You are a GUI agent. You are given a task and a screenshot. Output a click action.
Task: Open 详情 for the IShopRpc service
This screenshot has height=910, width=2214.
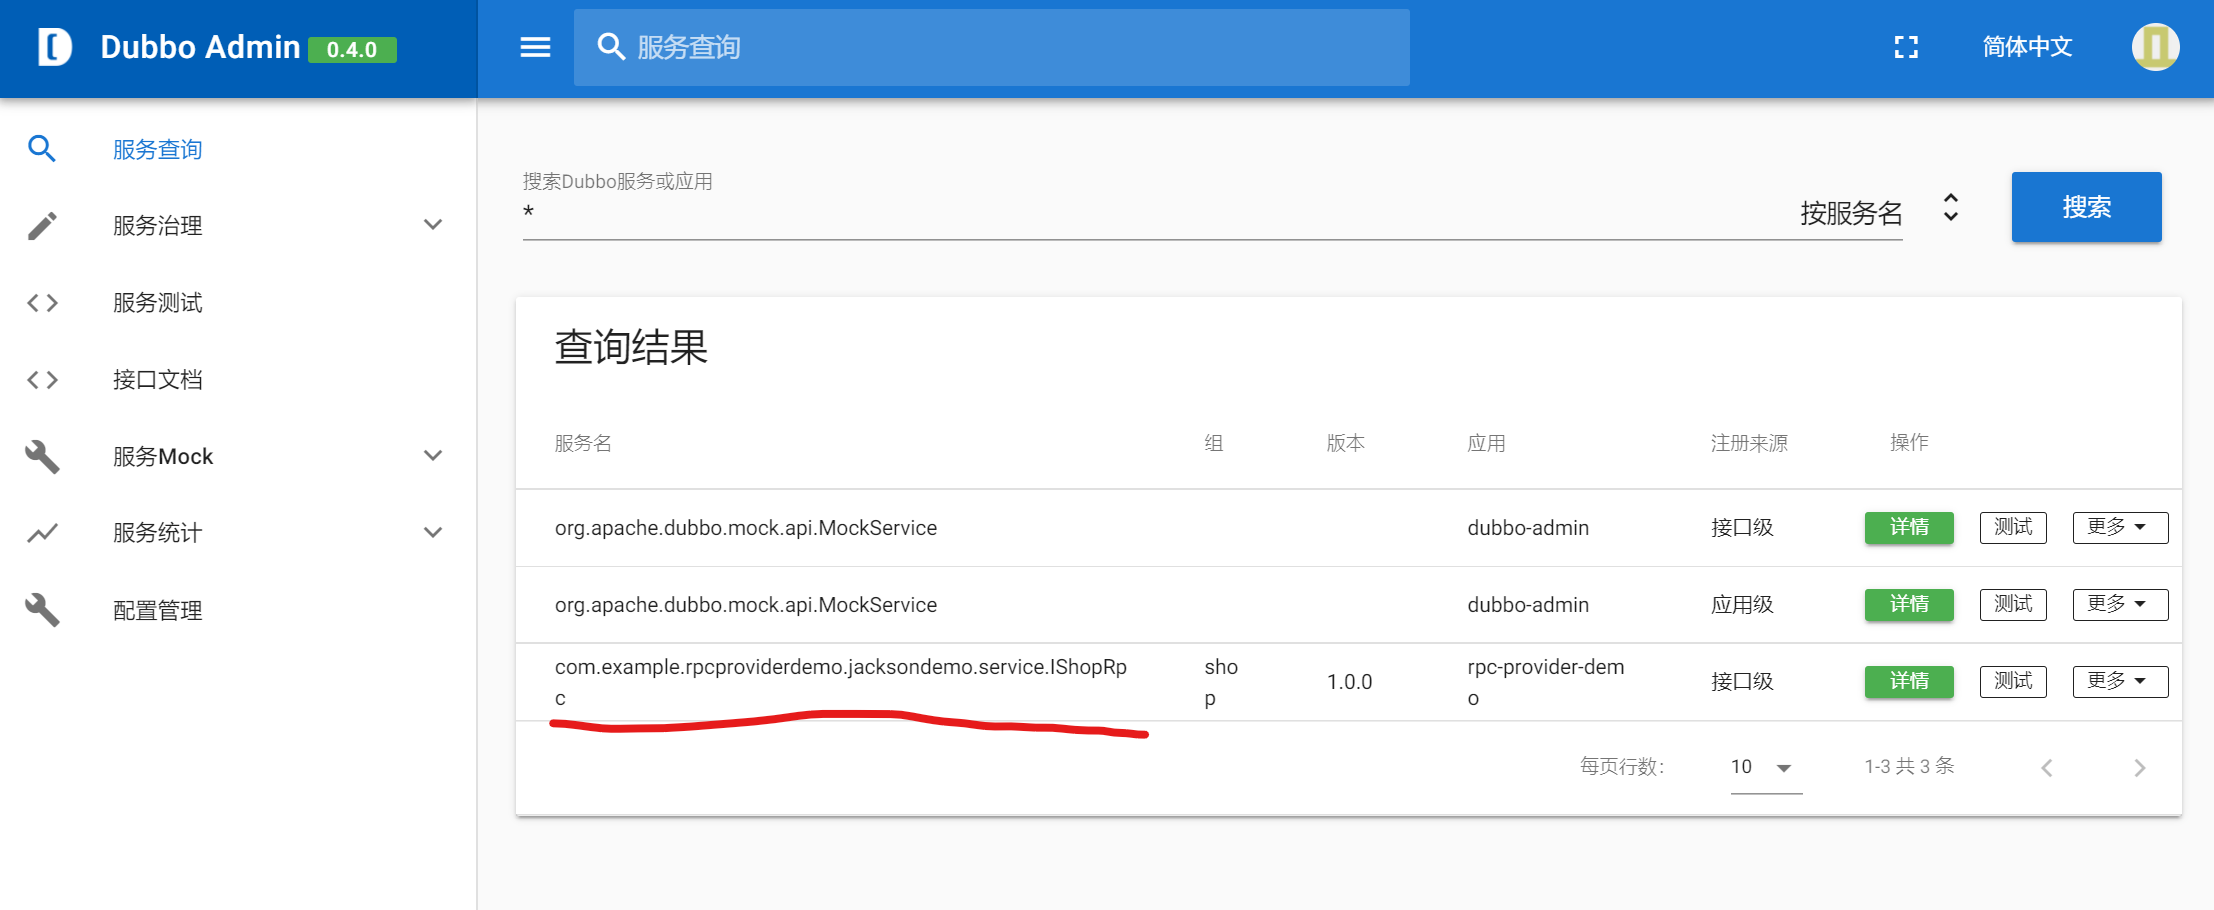pos(1908,681)
